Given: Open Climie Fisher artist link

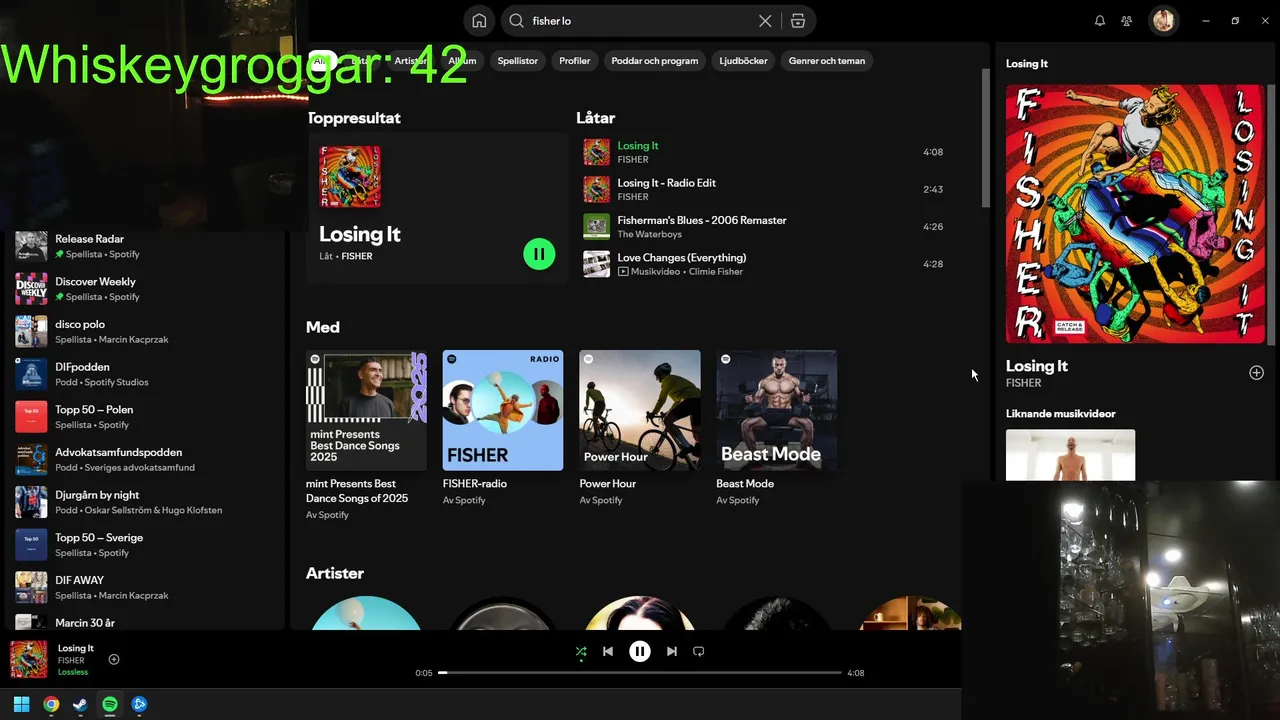Looking at the screenshot, I should [x=715, y=272].
